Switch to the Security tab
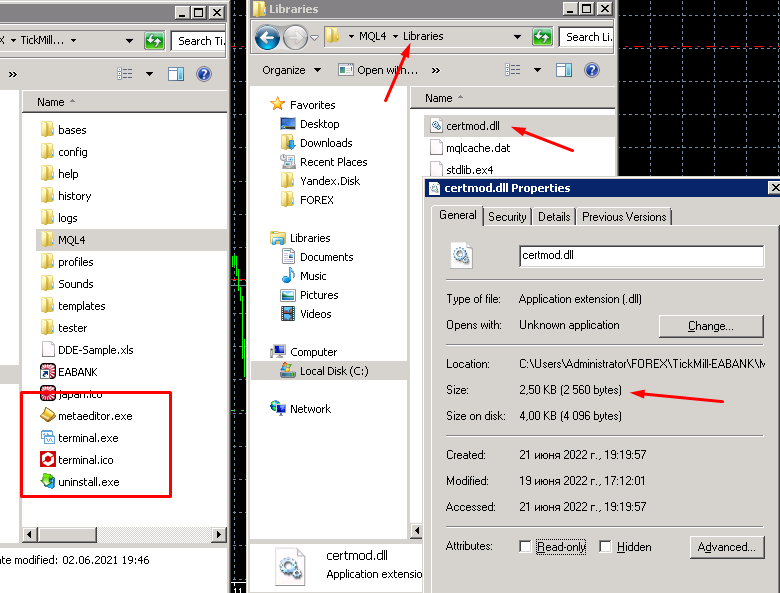The width and height of the screenshot is (780, 593). (507, 217)
